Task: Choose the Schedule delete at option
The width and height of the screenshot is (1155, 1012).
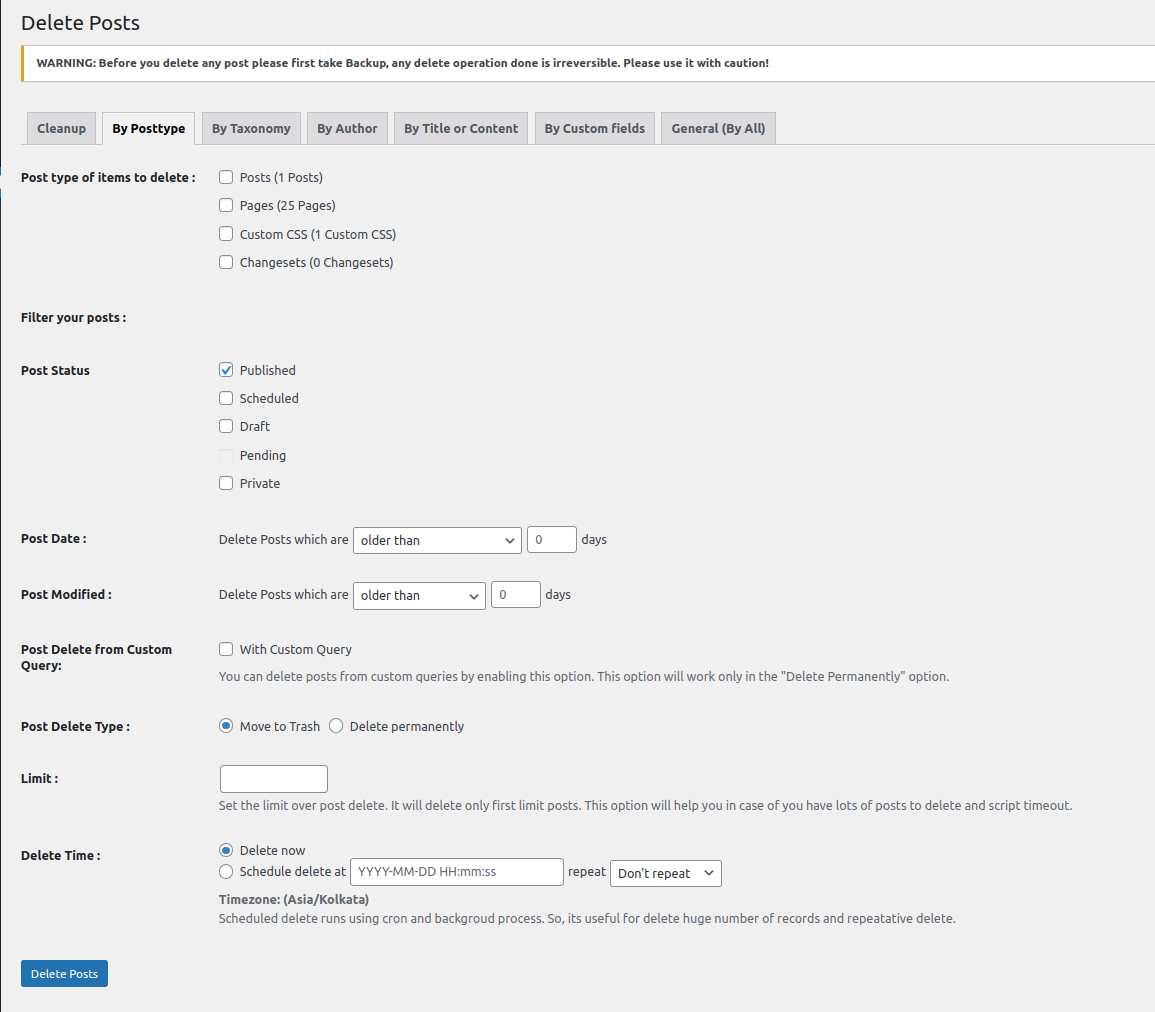Action: (226, 871)
